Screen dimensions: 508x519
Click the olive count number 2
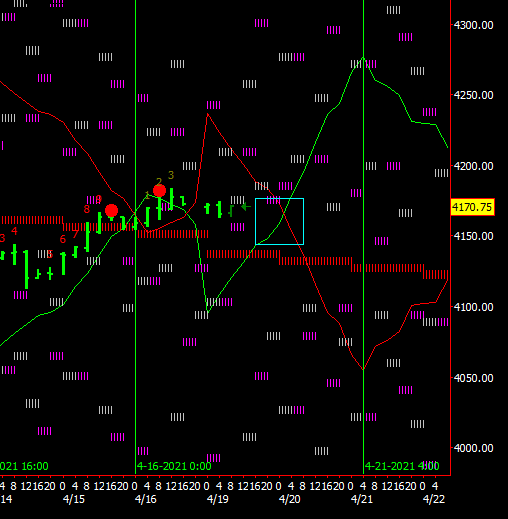click(x=159, y=182)
